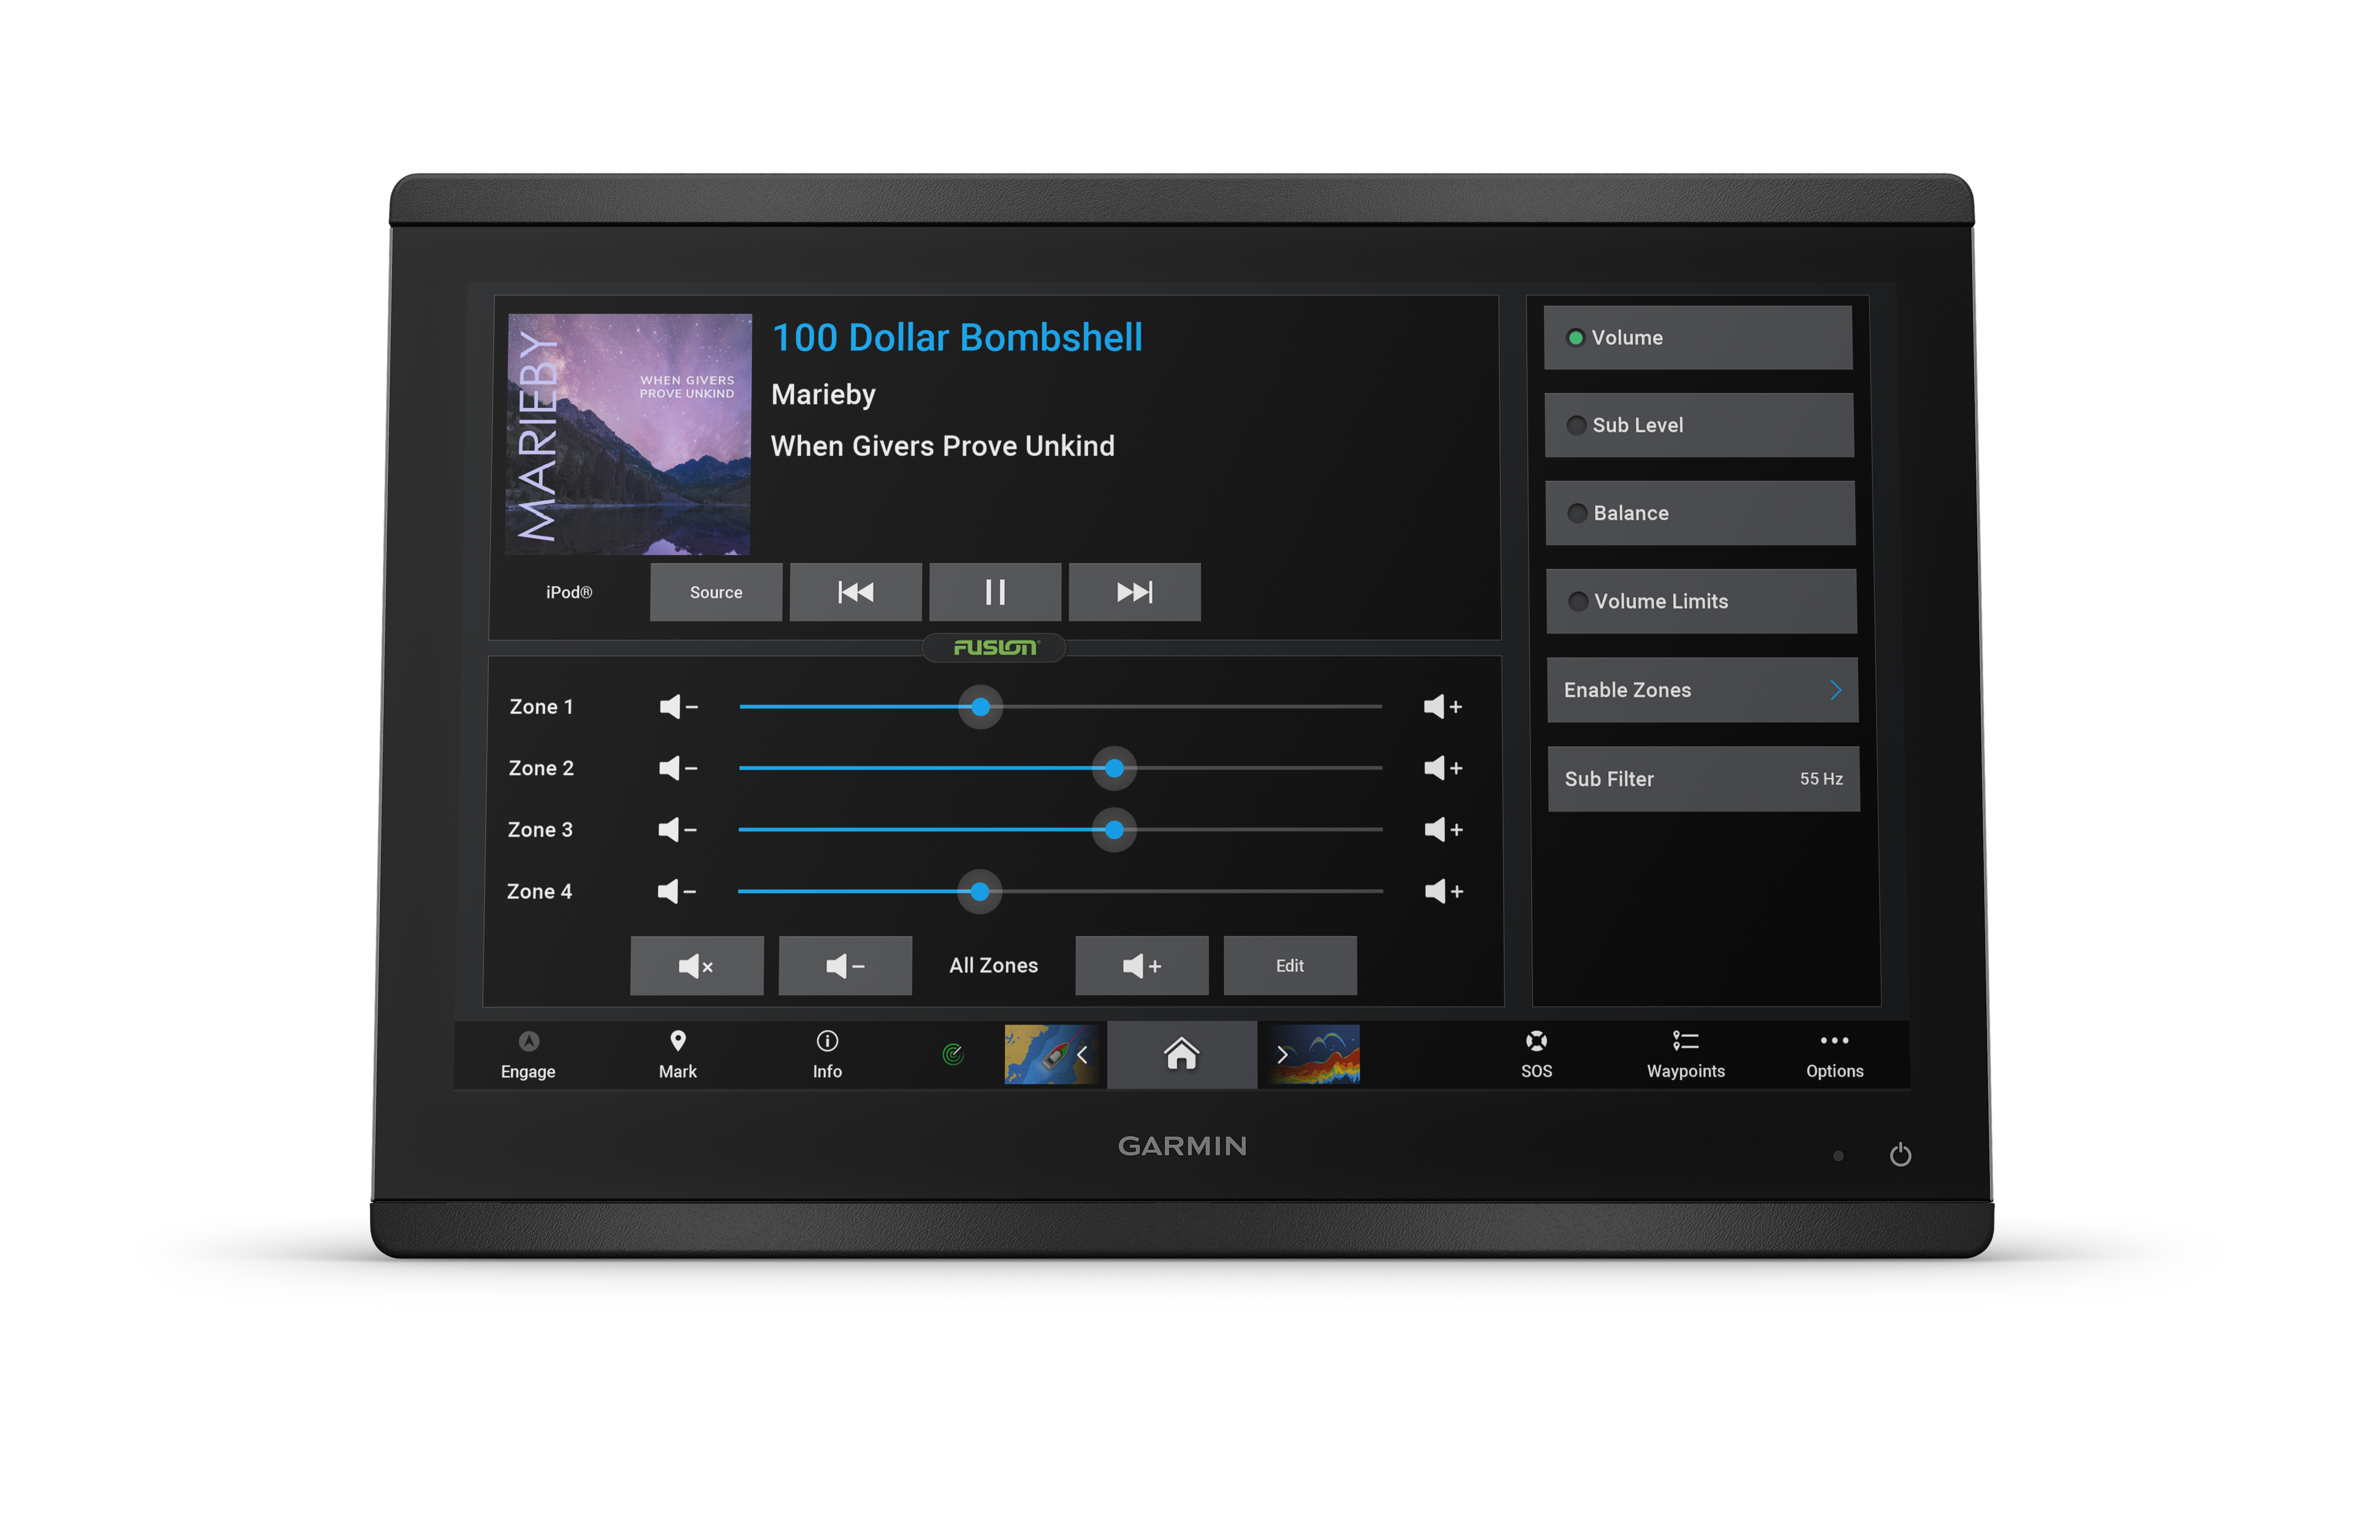Tap the Marieby album artwork
The image size is (2380, 1540).
(x=629, y=434)
